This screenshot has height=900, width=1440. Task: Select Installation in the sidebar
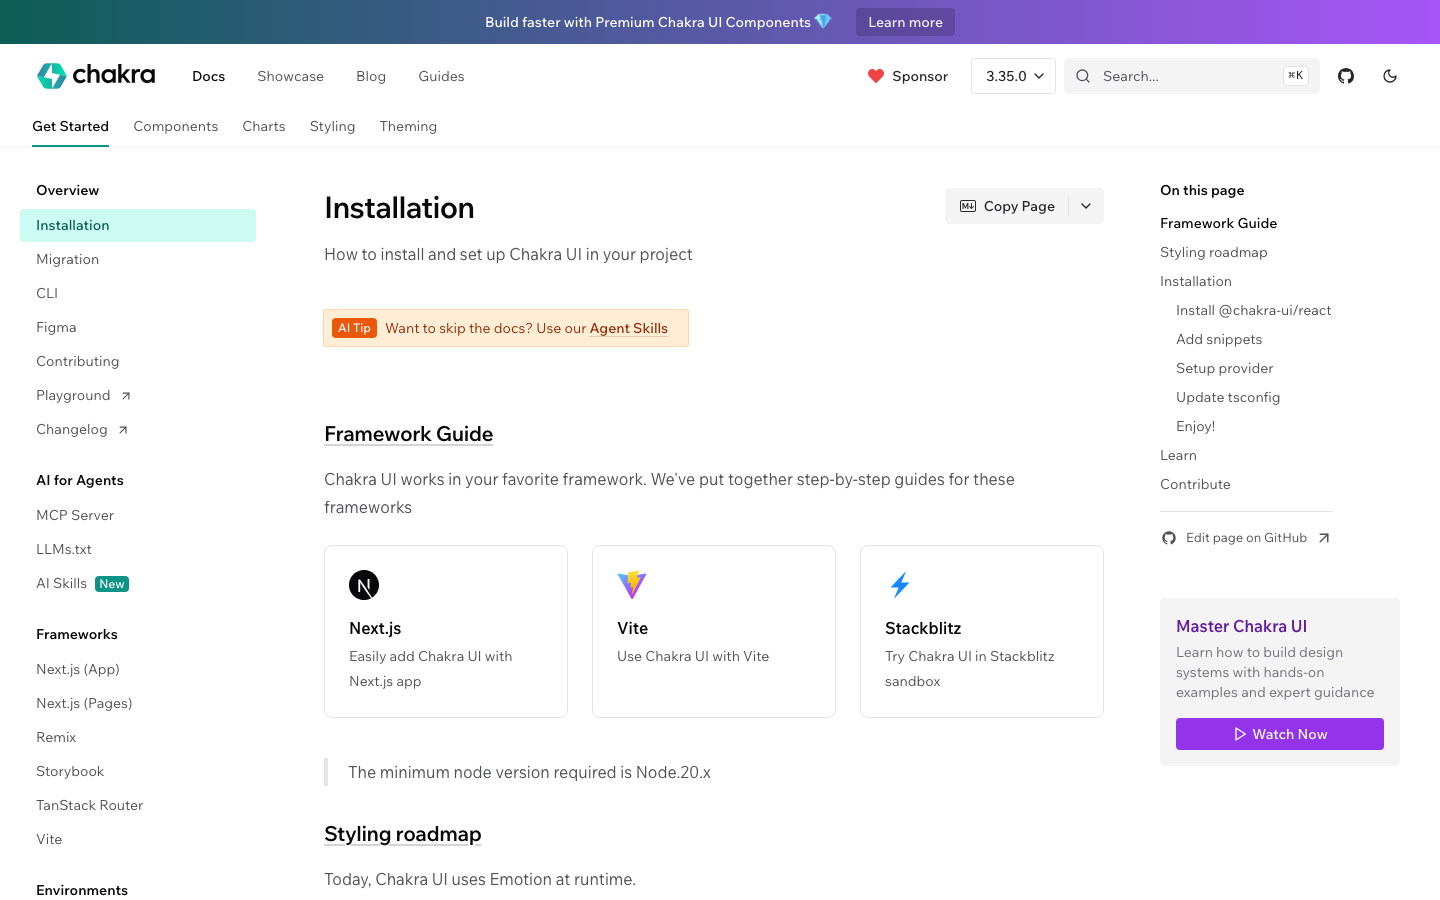[138, 225]
